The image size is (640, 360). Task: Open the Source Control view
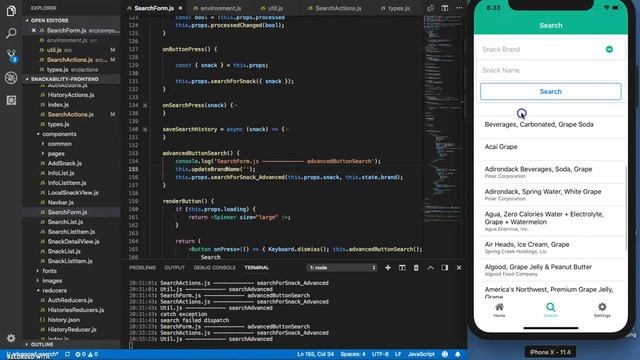click(11, 56)
